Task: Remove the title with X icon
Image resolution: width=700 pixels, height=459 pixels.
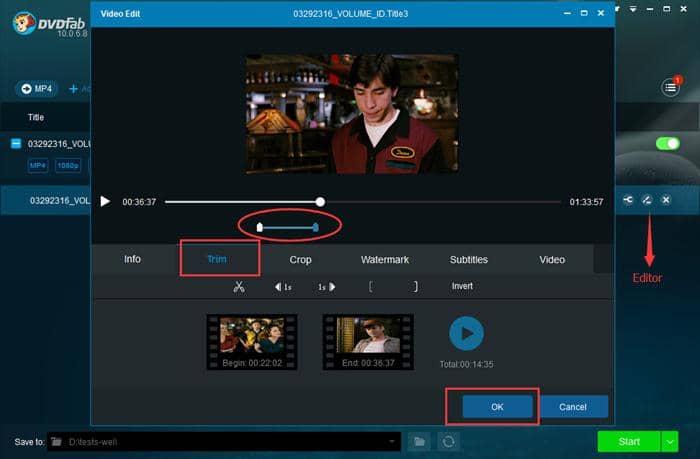Action: (666, 200)
